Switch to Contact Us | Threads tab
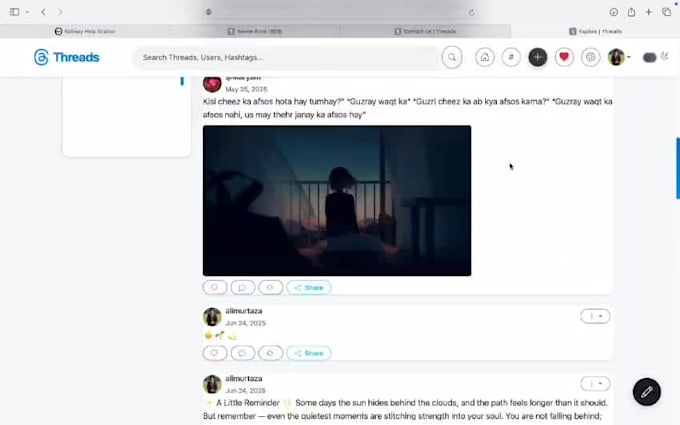680x425 pixels. 425,31
